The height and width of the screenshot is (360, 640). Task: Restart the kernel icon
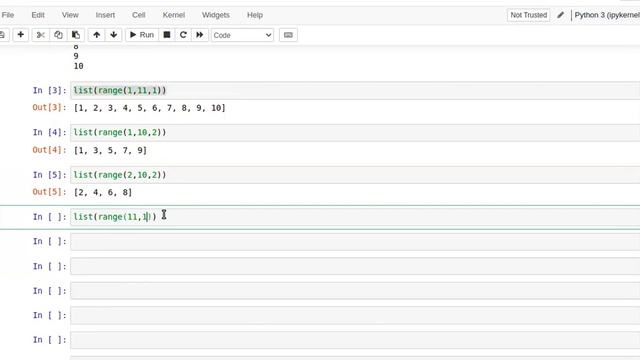[x=183, y=35]
